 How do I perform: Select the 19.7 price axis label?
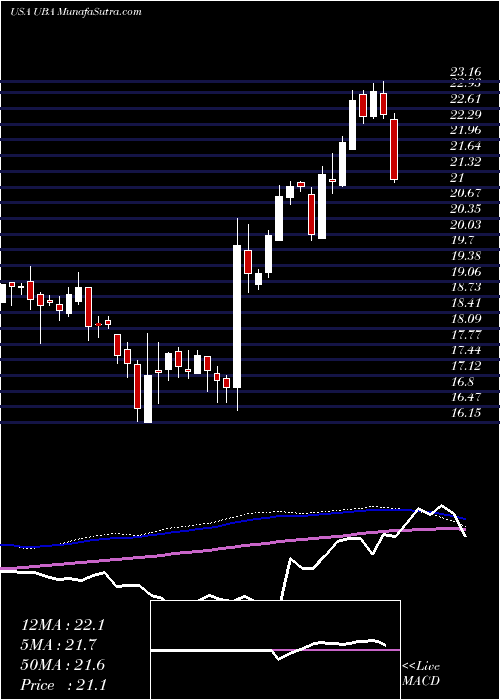pyautogui.click(x=462, y=240)
